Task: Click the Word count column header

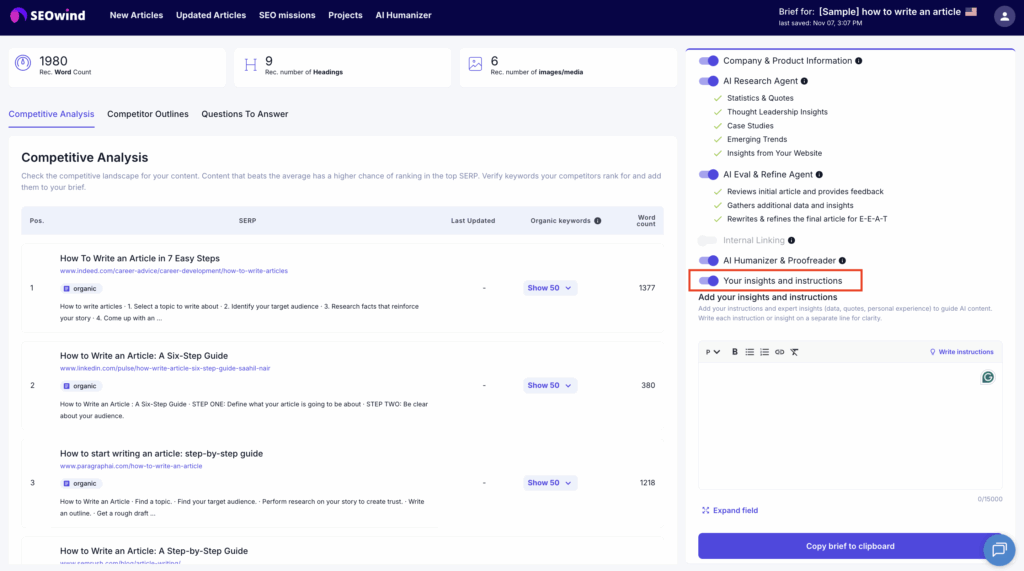Action: click(x=646, y=221)
